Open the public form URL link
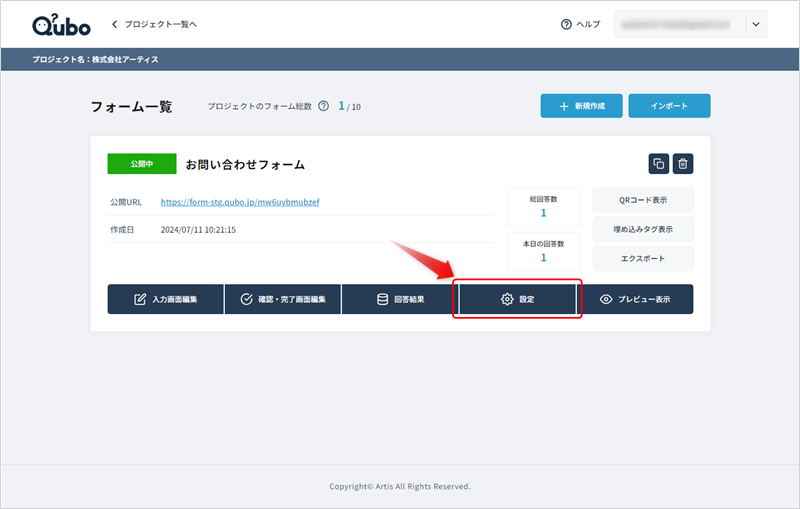The image size is (800, 509). (240, 202)
